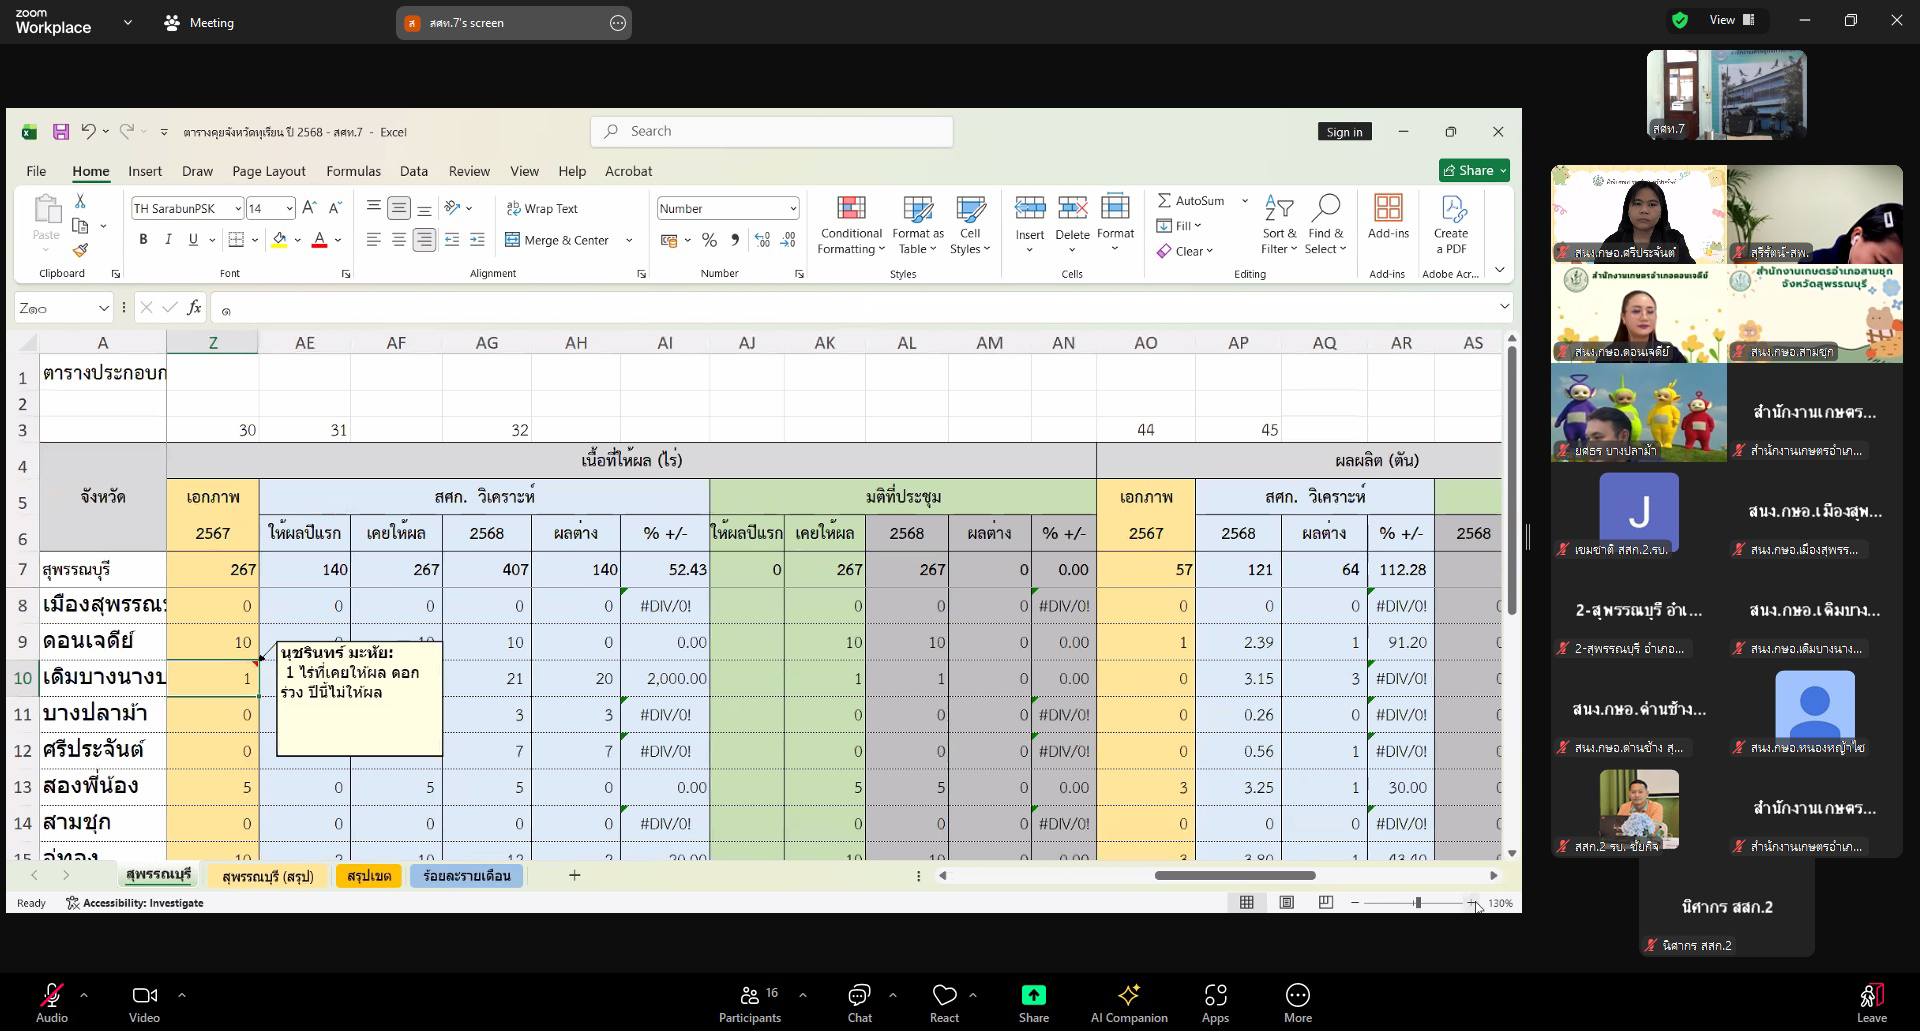Unmute the Audio microphone
1920x1032 pixels.
pyautogui.click(x=51, y=995)
